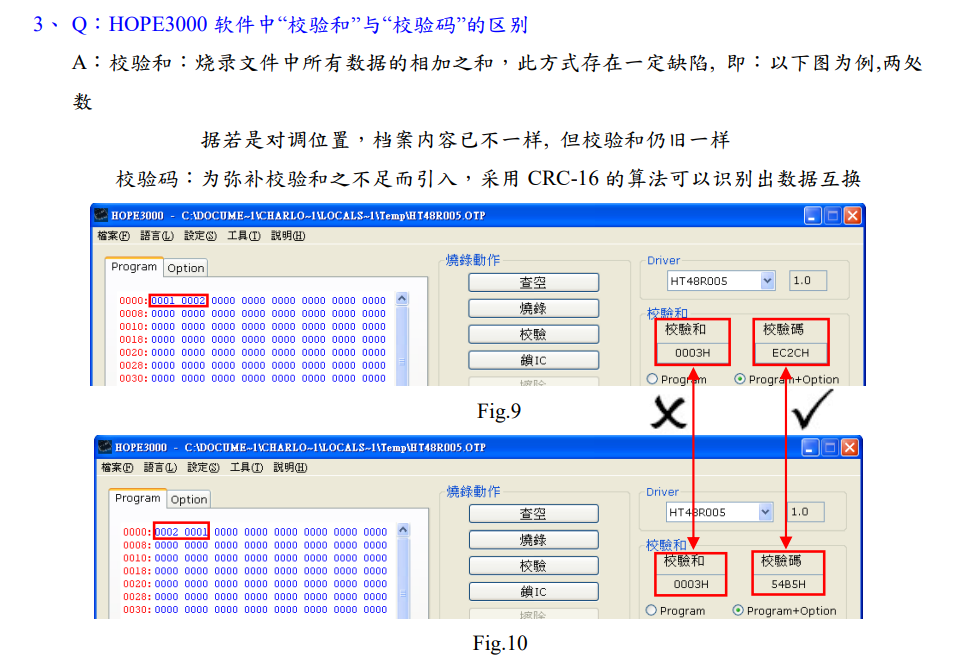
Task: Close the Fig.9 HOPE3000 window
Action: click(x=853, y=216)
